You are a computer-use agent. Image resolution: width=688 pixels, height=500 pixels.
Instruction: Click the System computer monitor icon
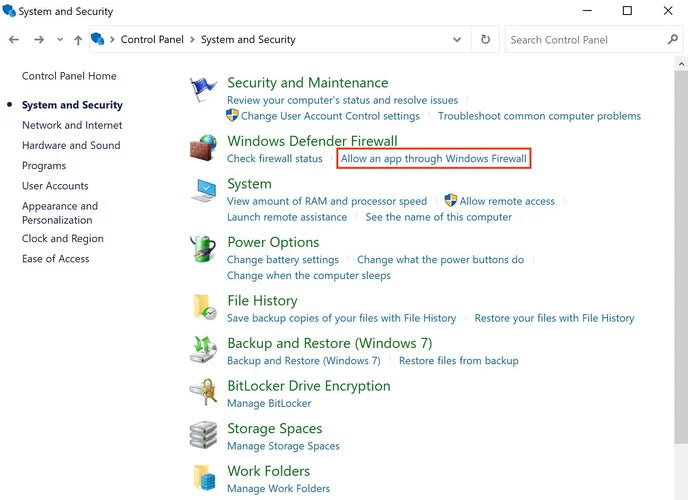tap(203, 191)
